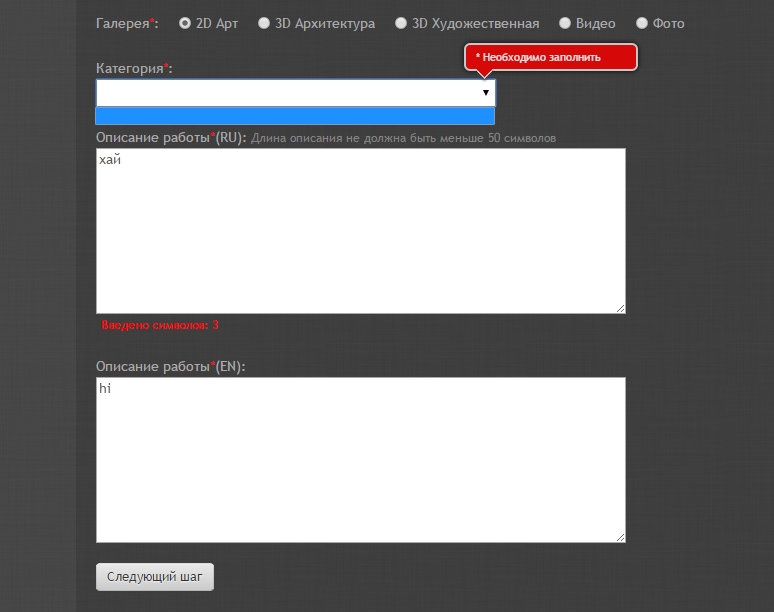This screenshot has width=774, height=612.
Task: Click the red 'Введено символов: 3' counter text
Action: pyautogui.click(x=160, y=325)
